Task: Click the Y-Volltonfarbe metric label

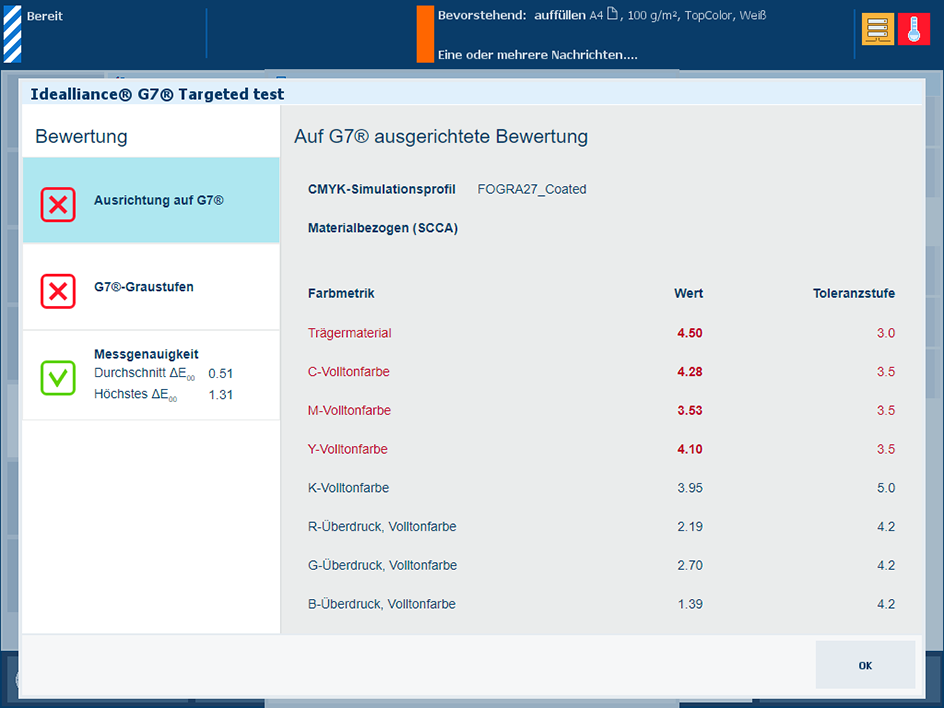Action: point(347,449)
